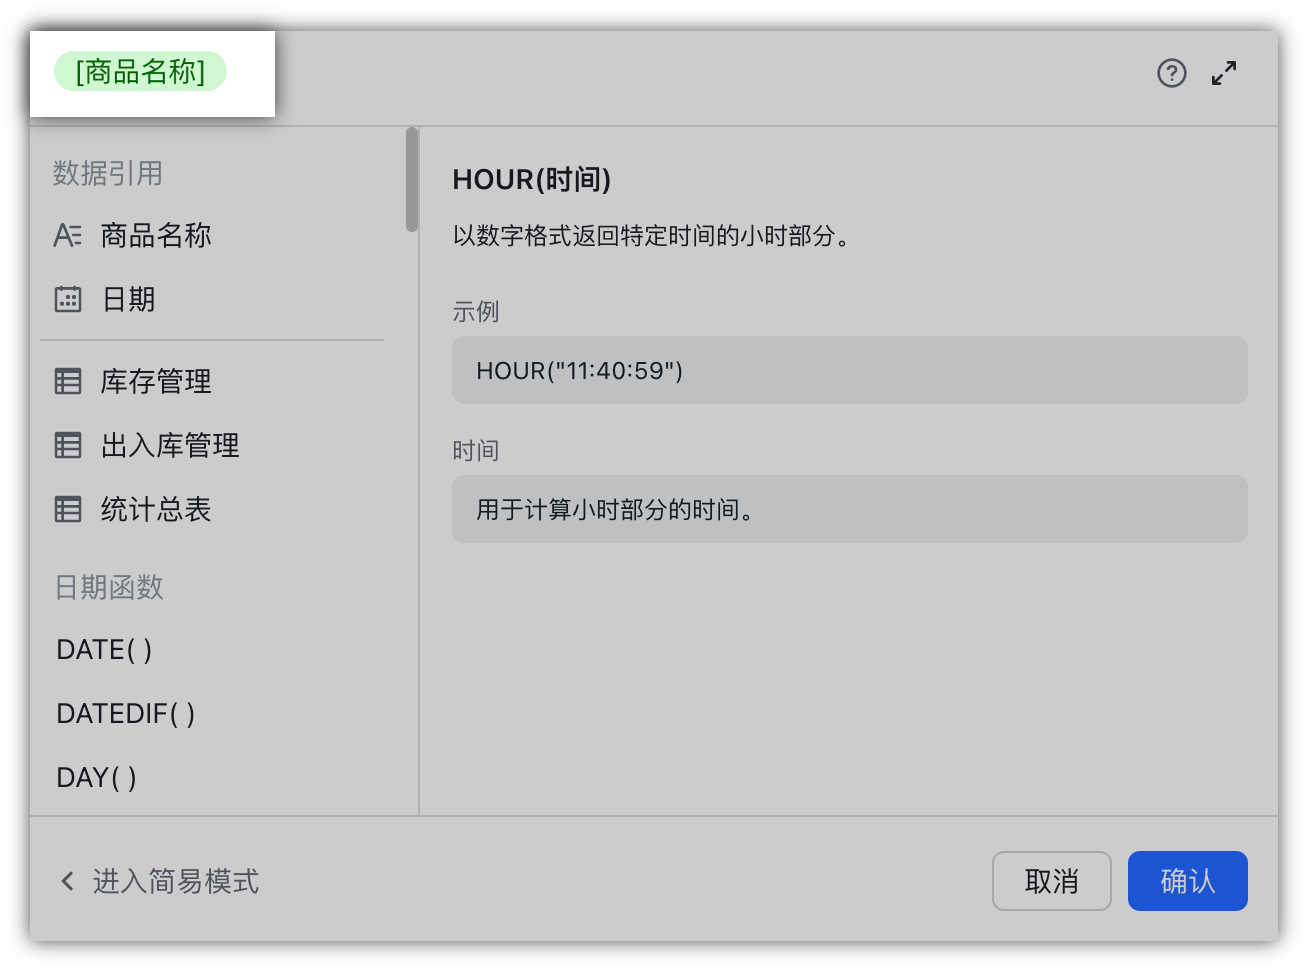Select the 商品名称 text field icon in sidebar
This screenshot has height=972, width=1308.
(67, 235)
